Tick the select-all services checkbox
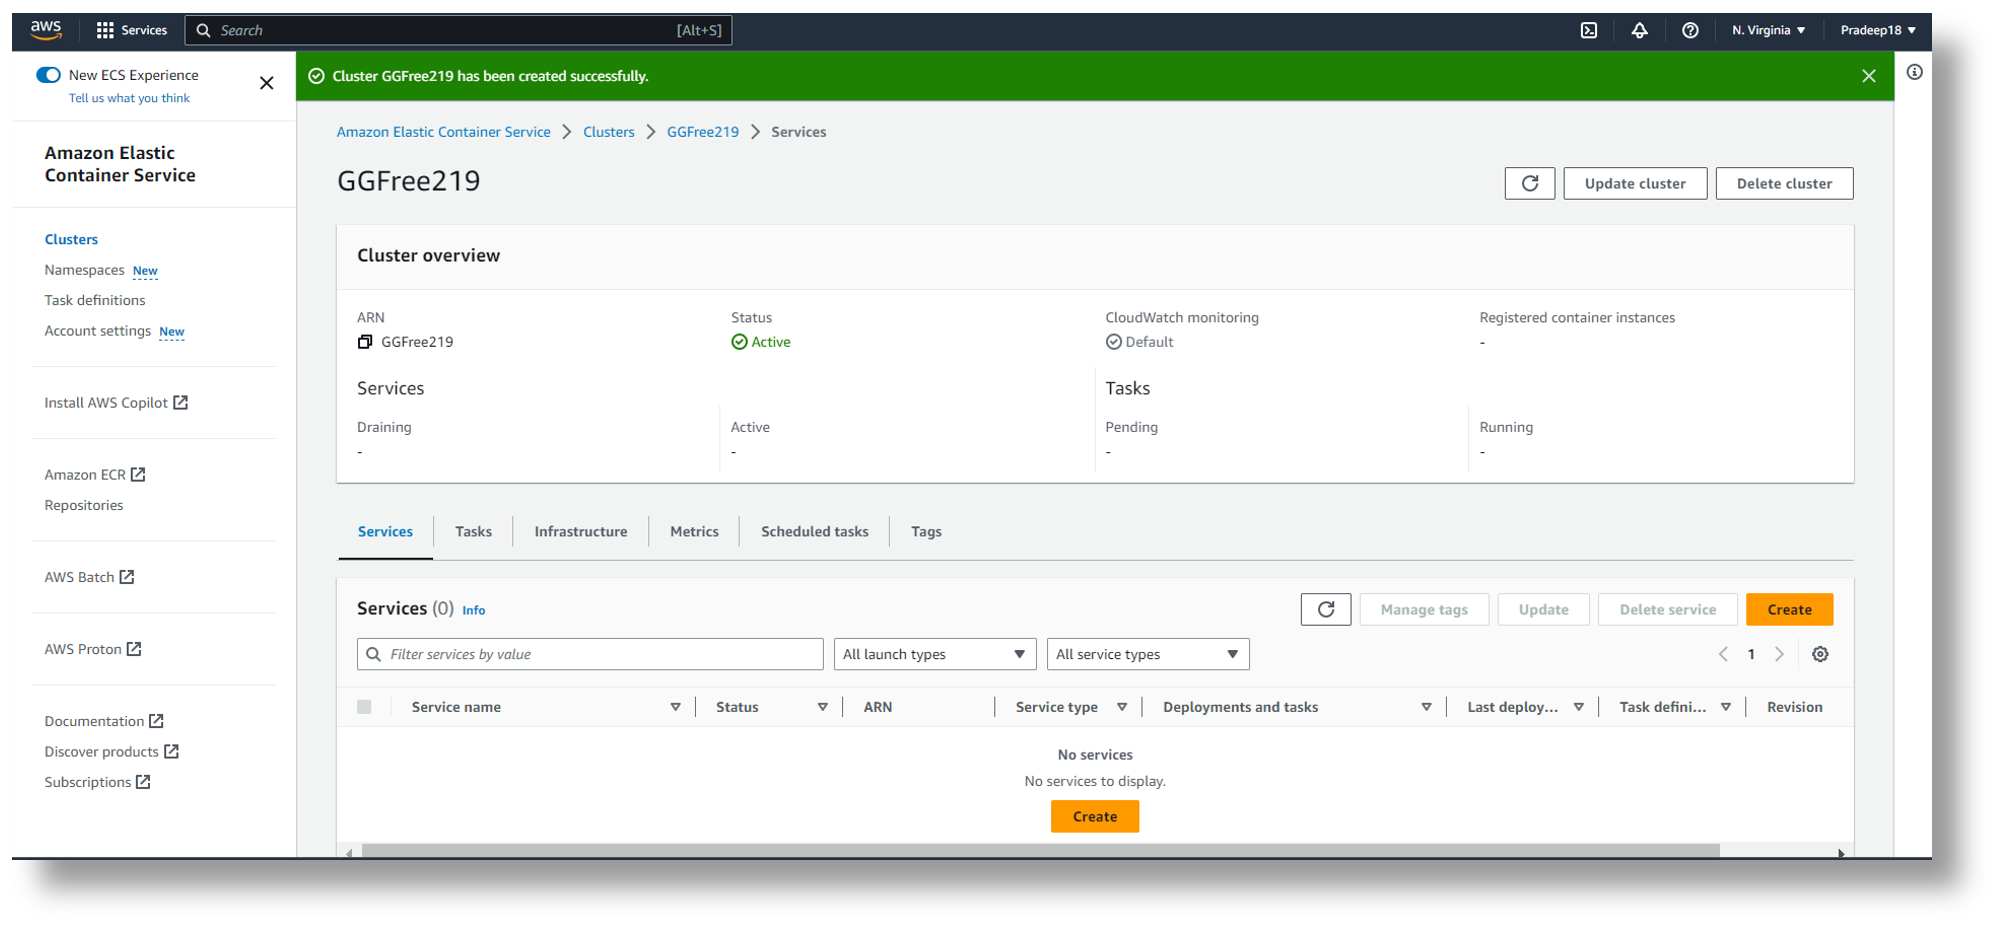This screenshot has height=930, width=2002. pyautogui.click(x=364, y=707)
